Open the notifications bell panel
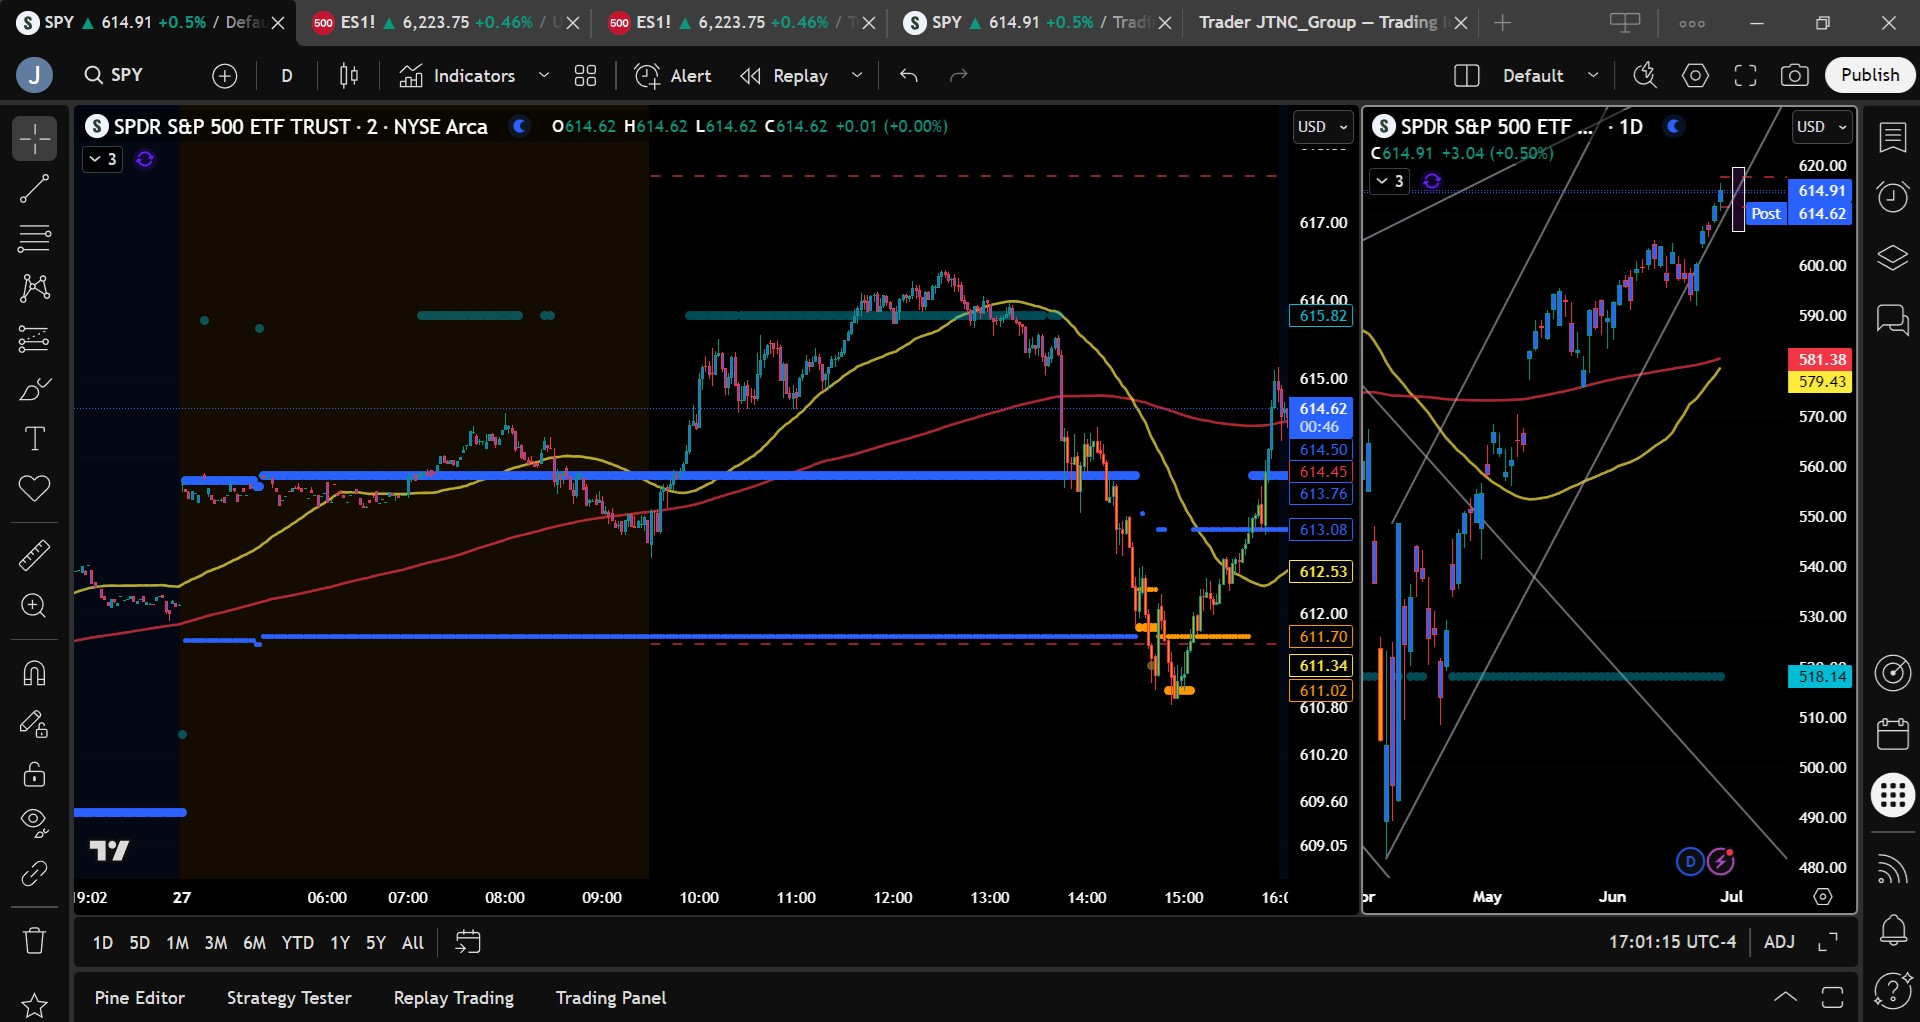Viewport: 1920px width, 1022px height. point(1892,930)
